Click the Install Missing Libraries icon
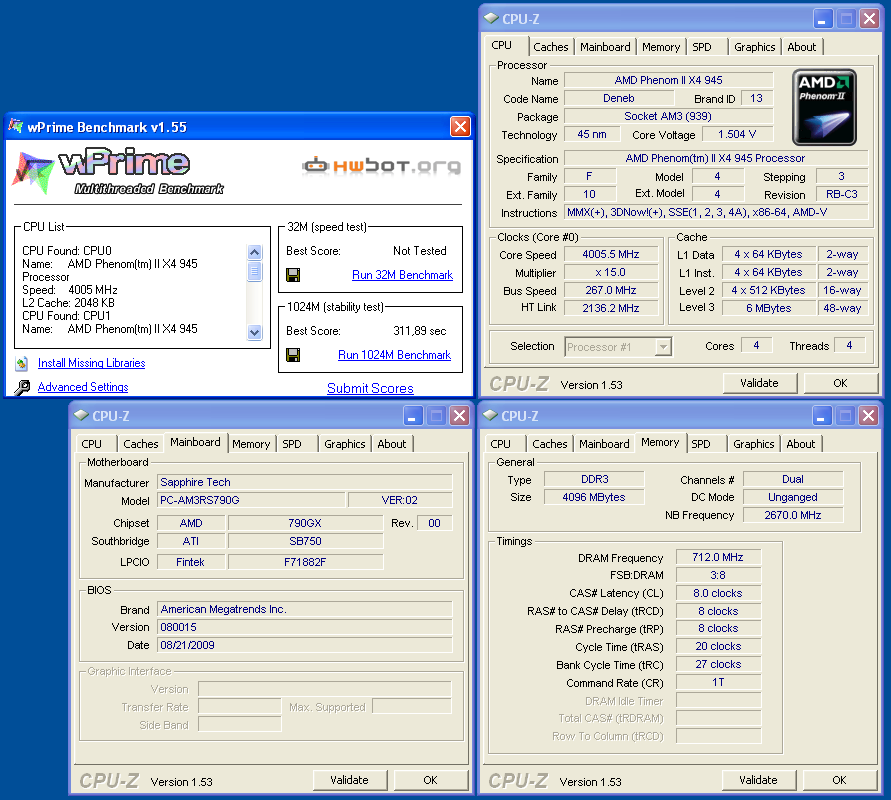The width and height of the screenshot is (891, 800). 22,363
